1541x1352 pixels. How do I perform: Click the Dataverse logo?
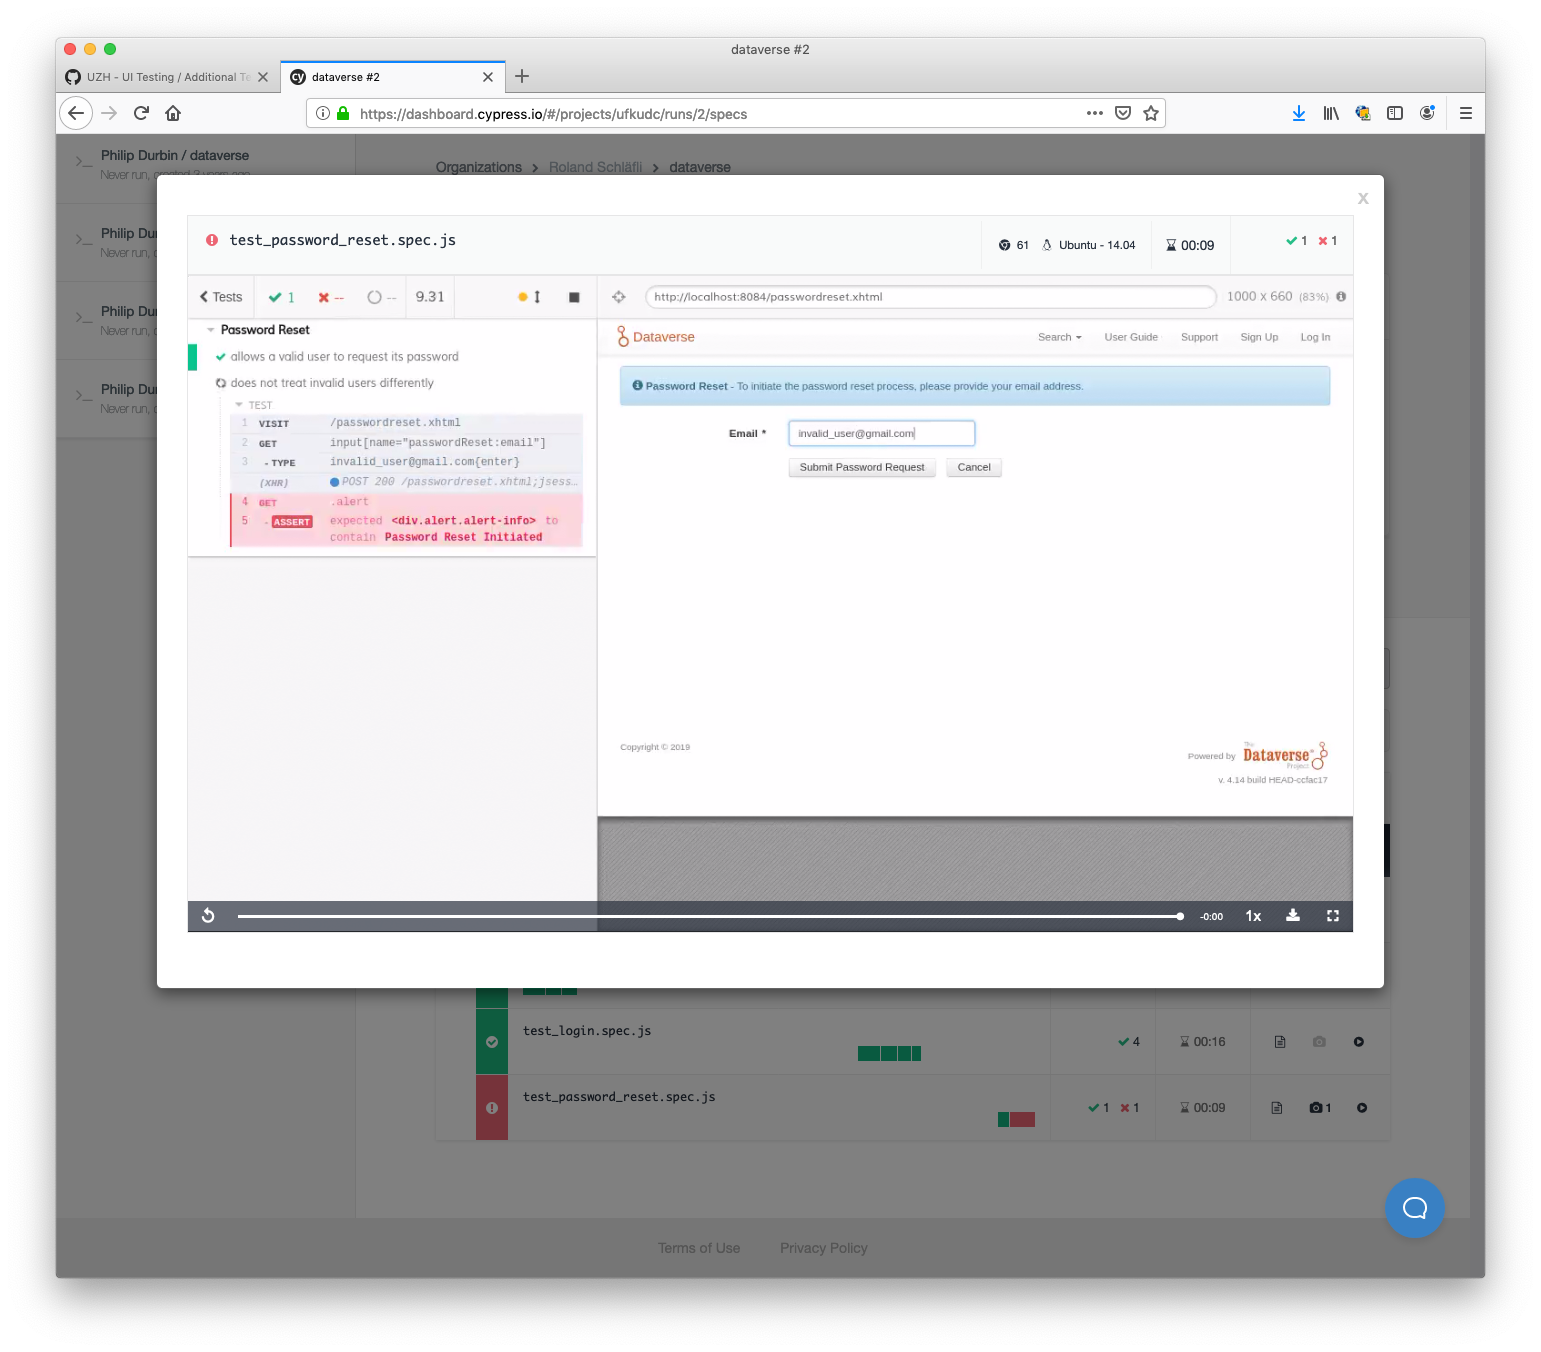tap(656, 337)
